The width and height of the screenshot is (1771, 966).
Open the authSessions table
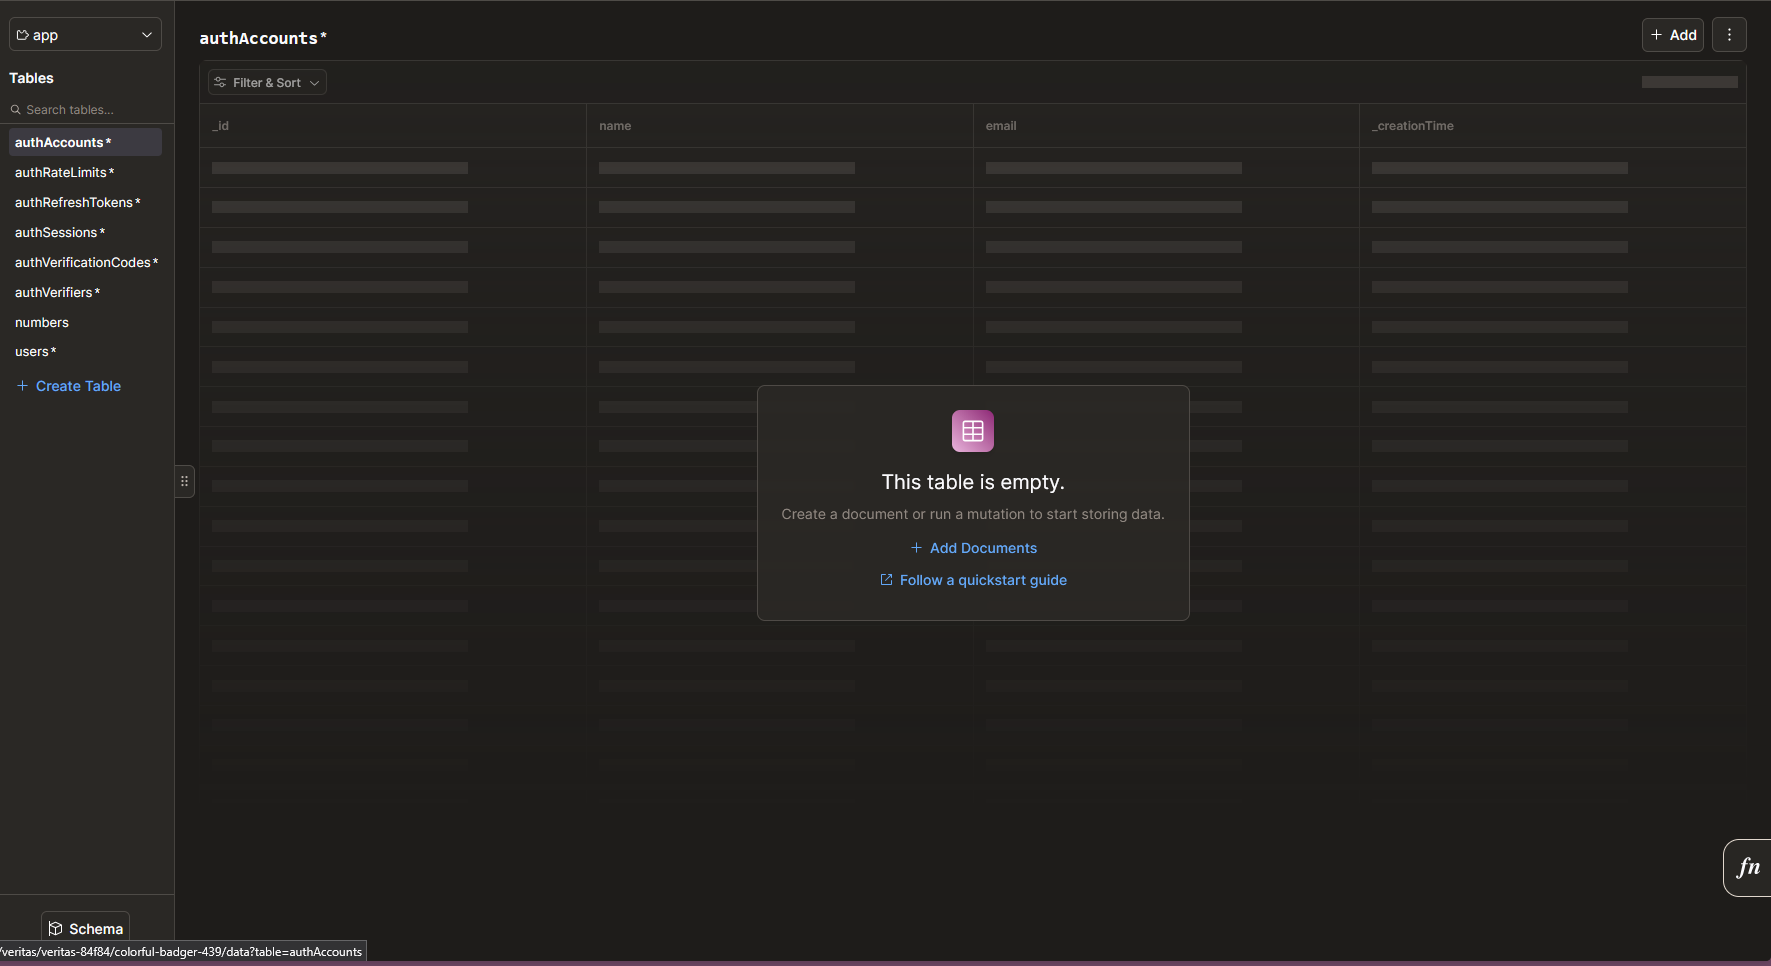[85, 232]
